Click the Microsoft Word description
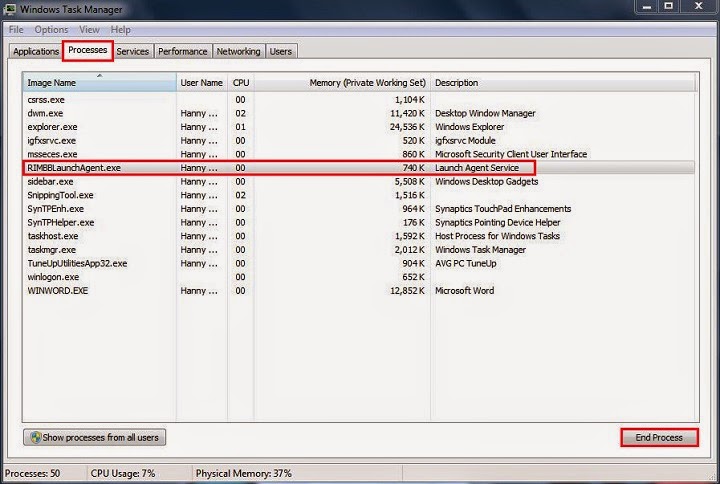Viewport: 720px width, 484px height. coord(464,291)
